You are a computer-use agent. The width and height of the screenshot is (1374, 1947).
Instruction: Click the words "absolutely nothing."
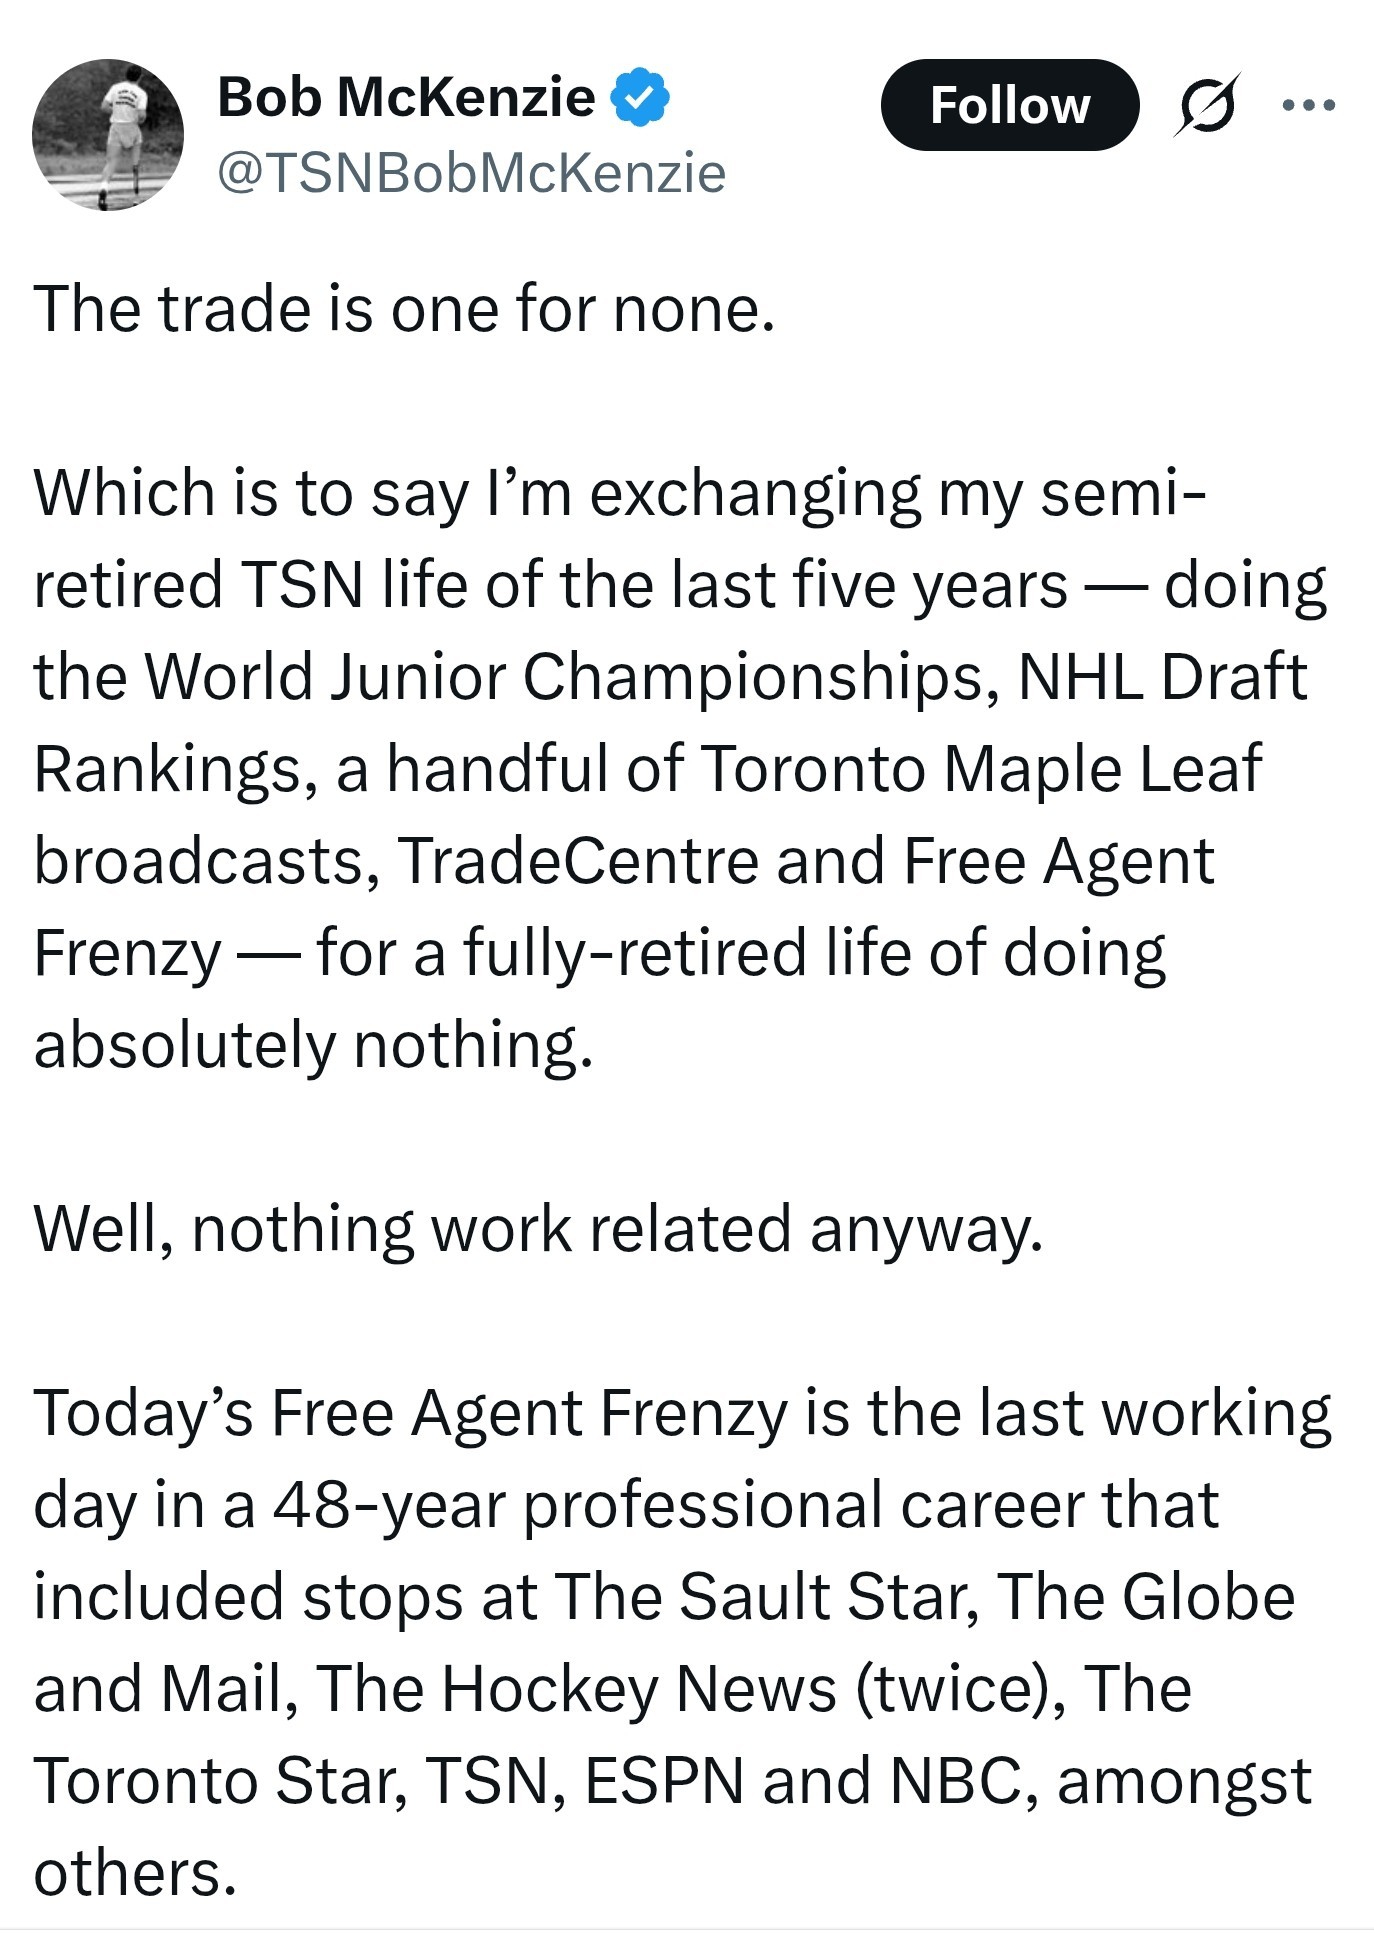point(313,1045)
